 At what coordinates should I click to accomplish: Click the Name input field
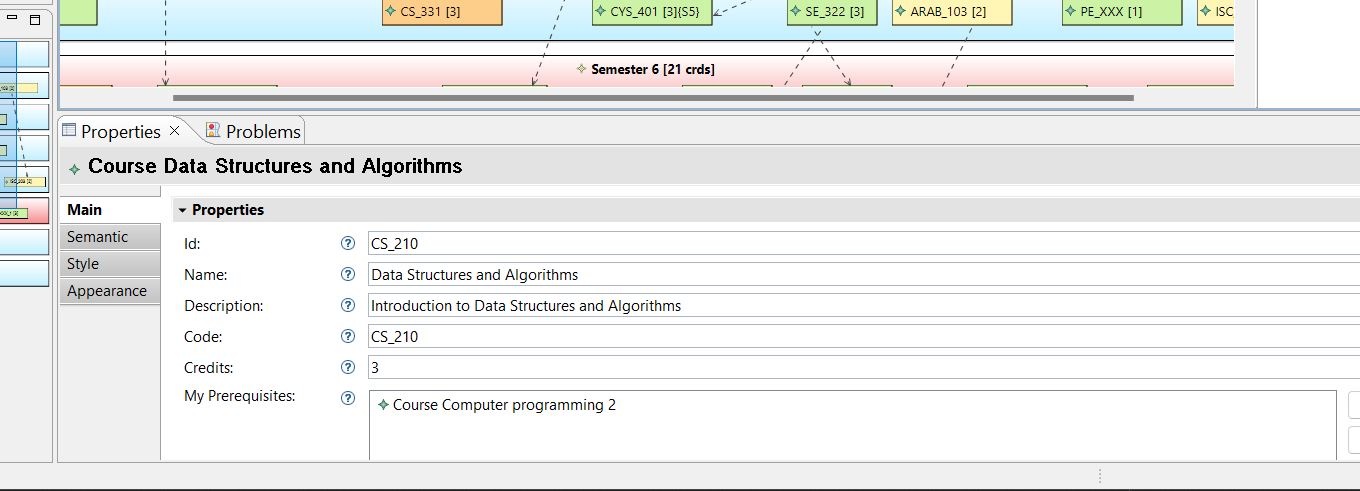[x=864, y=274]
